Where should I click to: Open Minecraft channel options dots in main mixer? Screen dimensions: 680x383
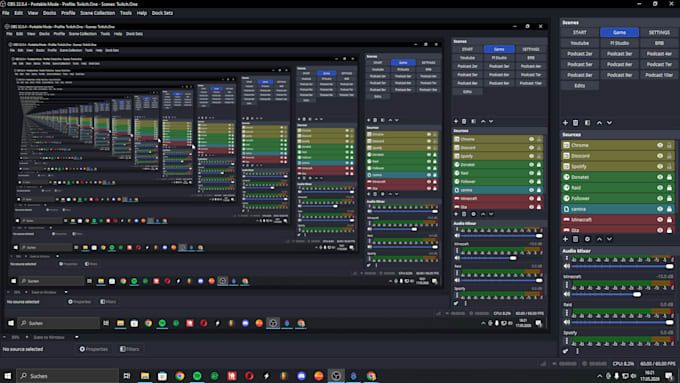click(566, 285)
